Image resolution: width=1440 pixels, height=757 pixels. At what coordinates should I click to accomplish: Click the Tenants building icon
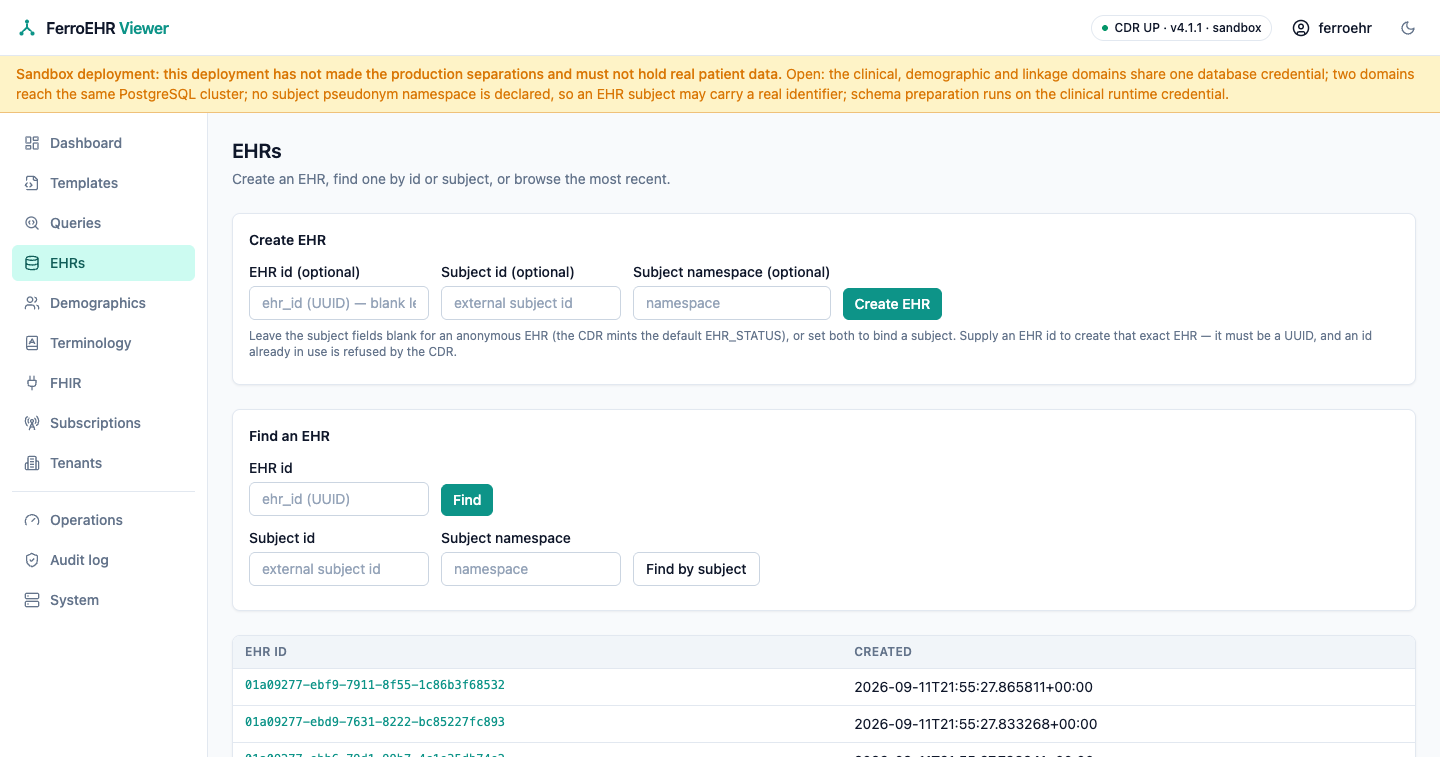tap(32, 463)
